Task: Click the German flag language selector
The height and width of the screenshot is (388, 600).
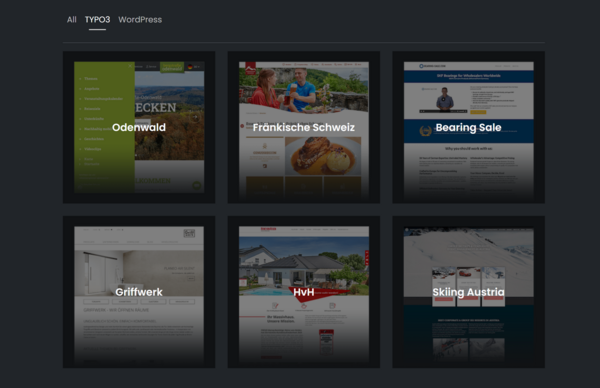Action: tap(190, 67)
